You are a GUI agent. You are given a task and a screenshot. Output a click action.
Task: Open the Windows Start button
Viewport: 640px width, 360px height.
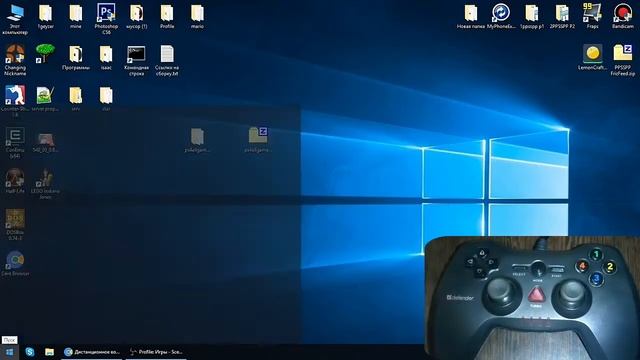(x=9, y=352)
